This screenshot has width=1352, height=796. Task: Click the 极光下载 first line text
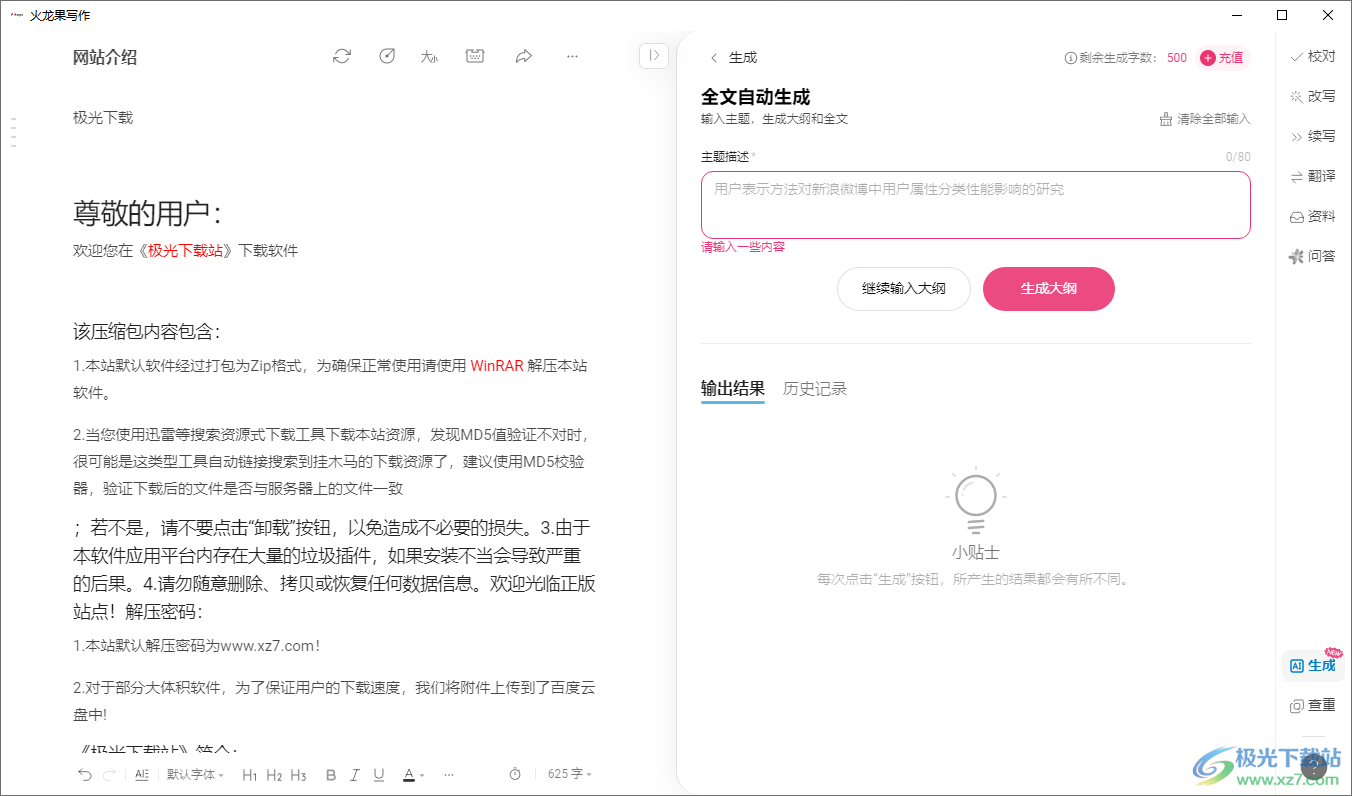(103, 117)
